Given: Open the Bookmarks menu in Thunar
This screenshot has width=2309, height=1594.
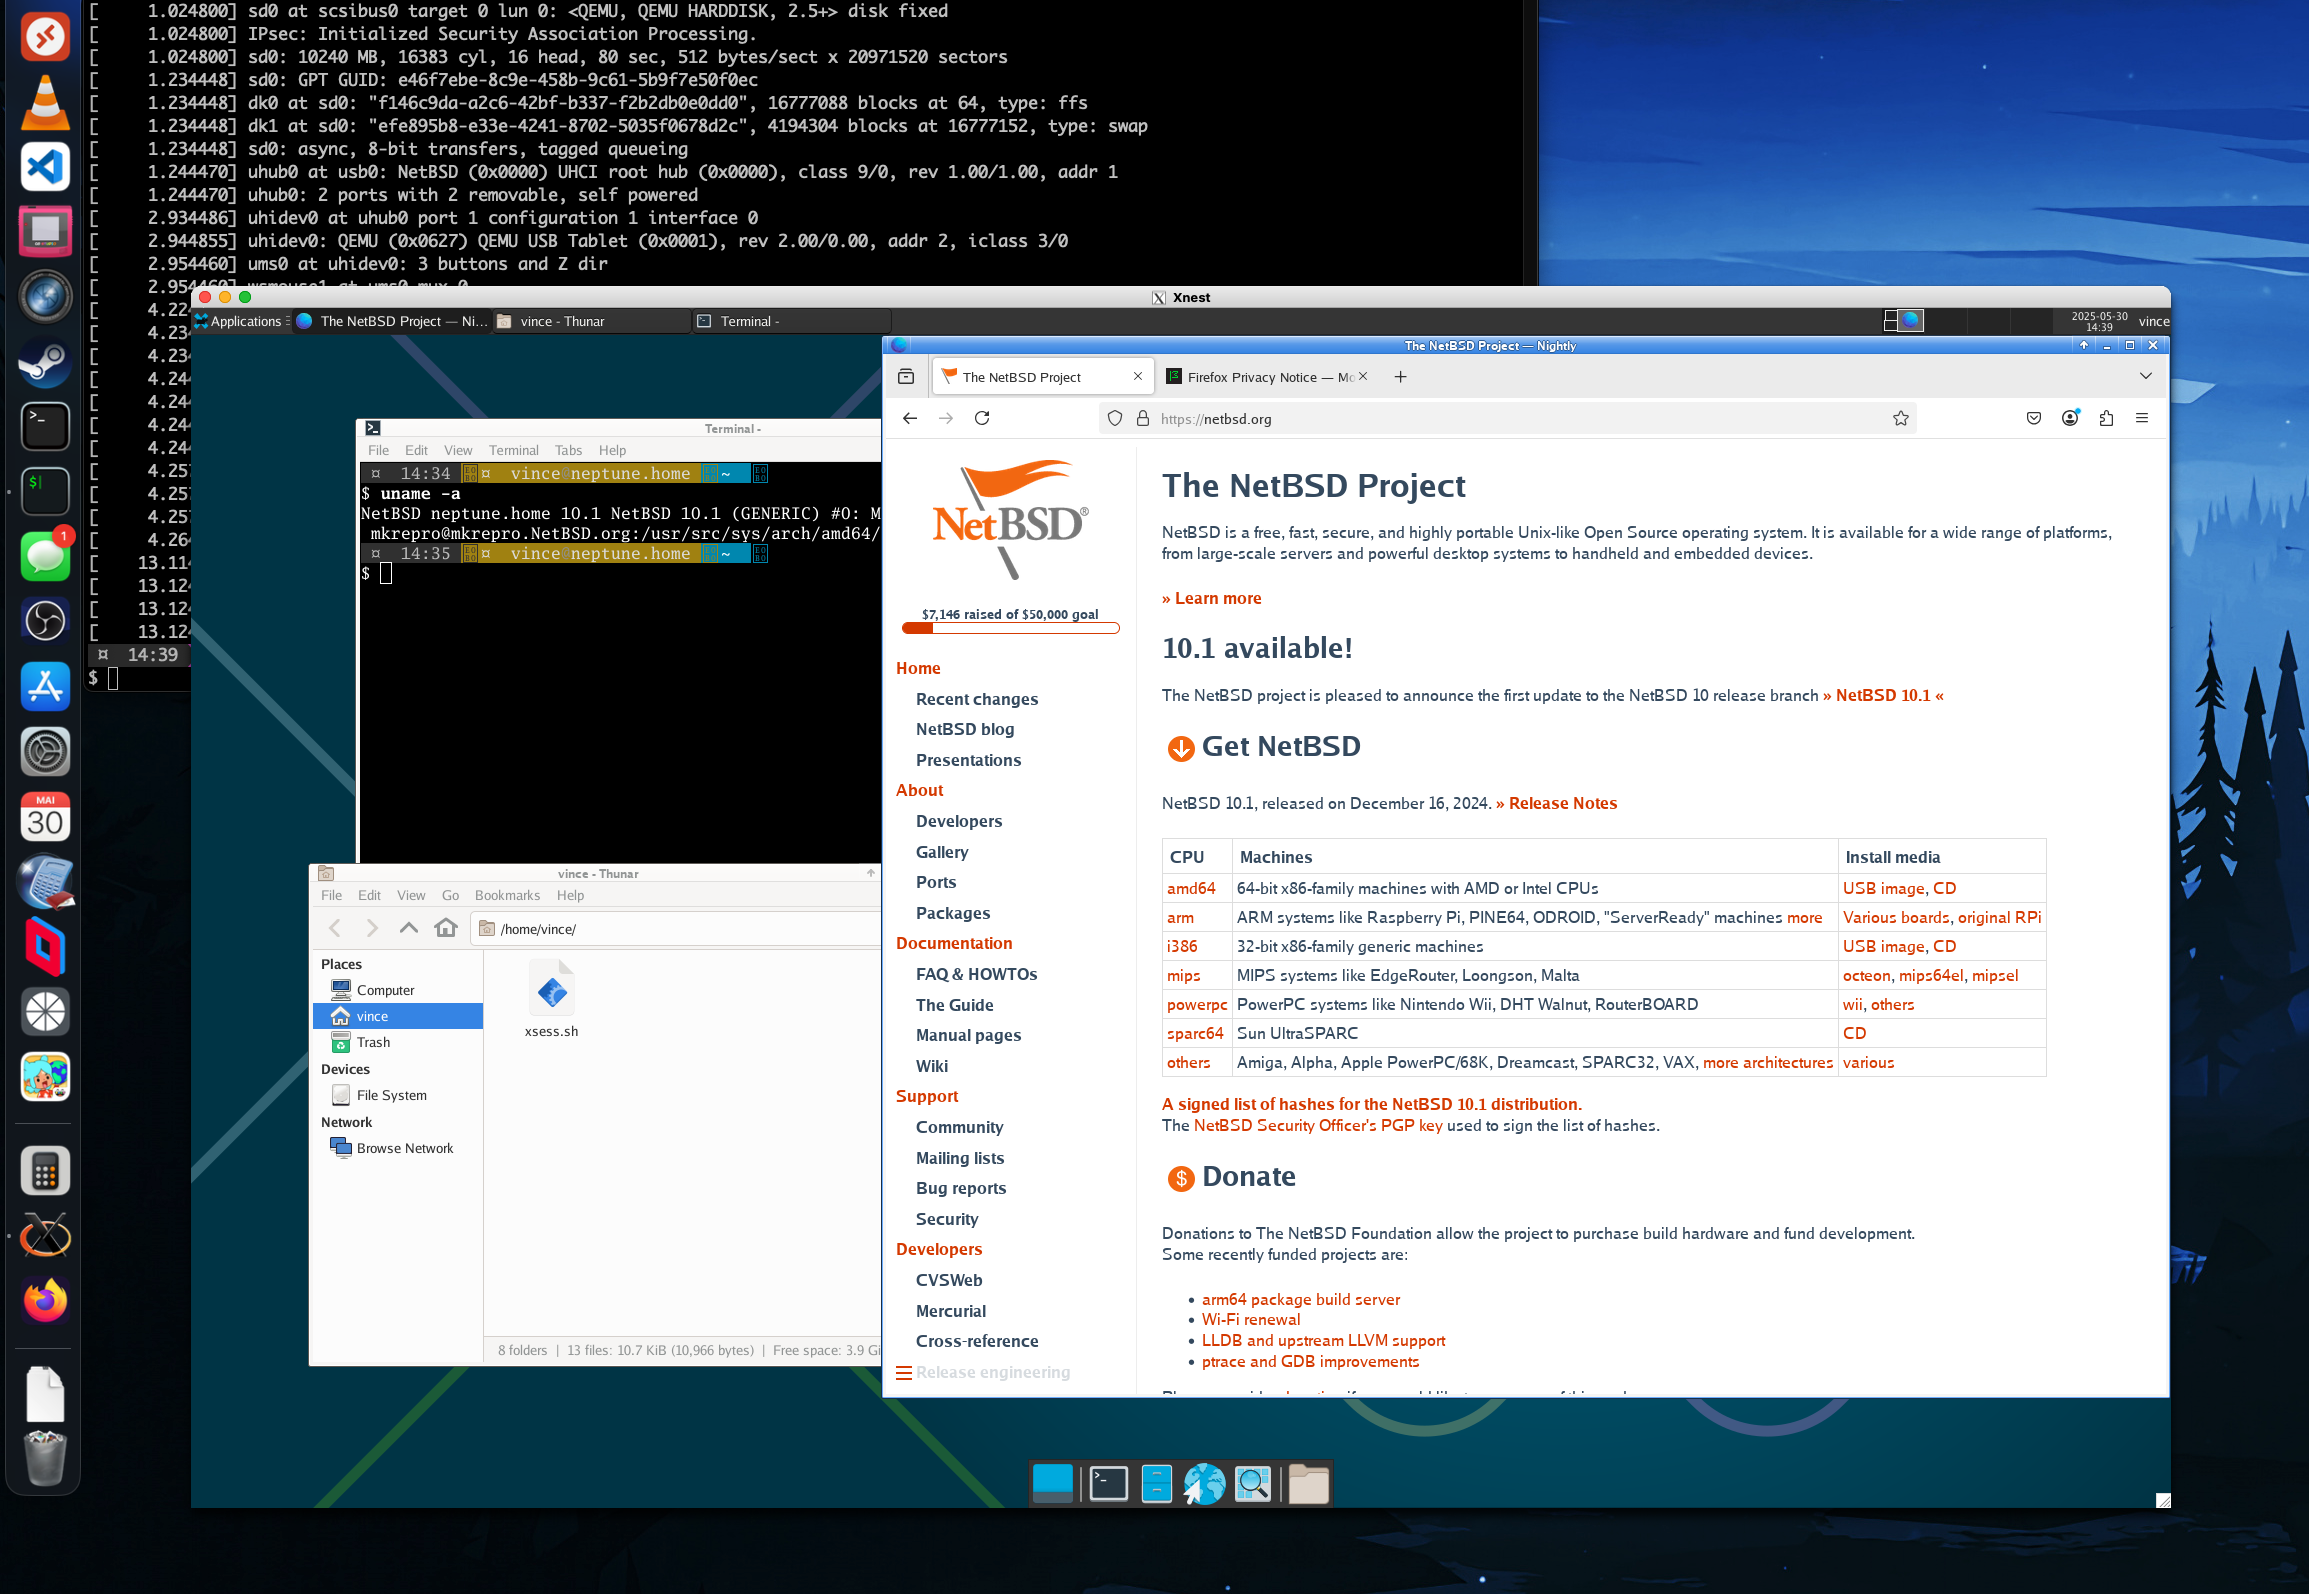Looking at the screenshot, I should (x=508, y=895).
